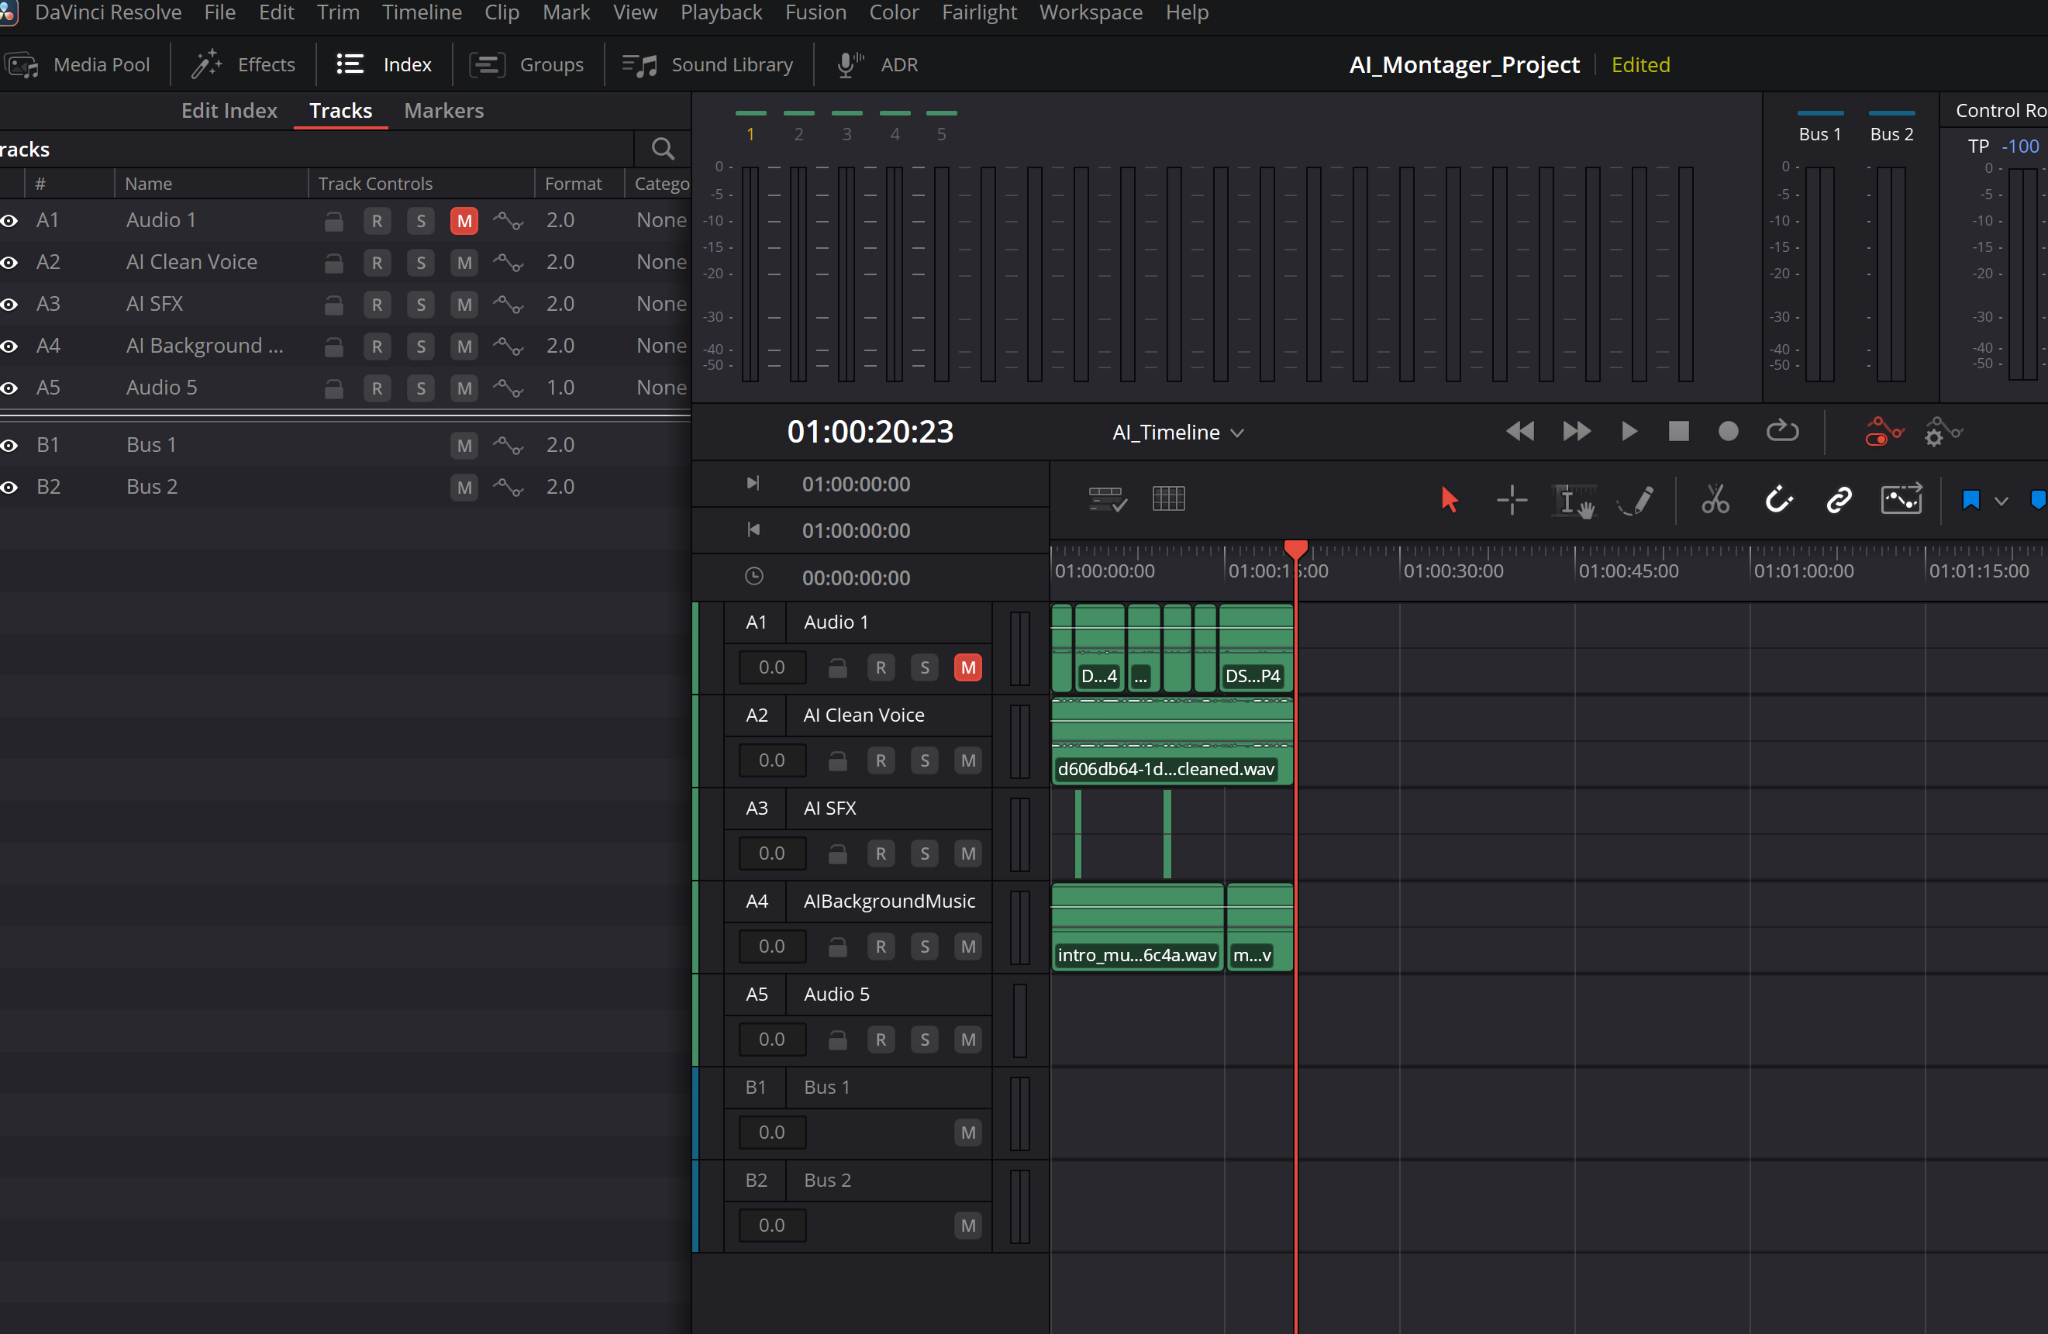Image resolution: width=2048 pixels, height=1334 pixels.
Task: Mute Audio 5 in the Tracks index
Action: (x=464, y=389)
